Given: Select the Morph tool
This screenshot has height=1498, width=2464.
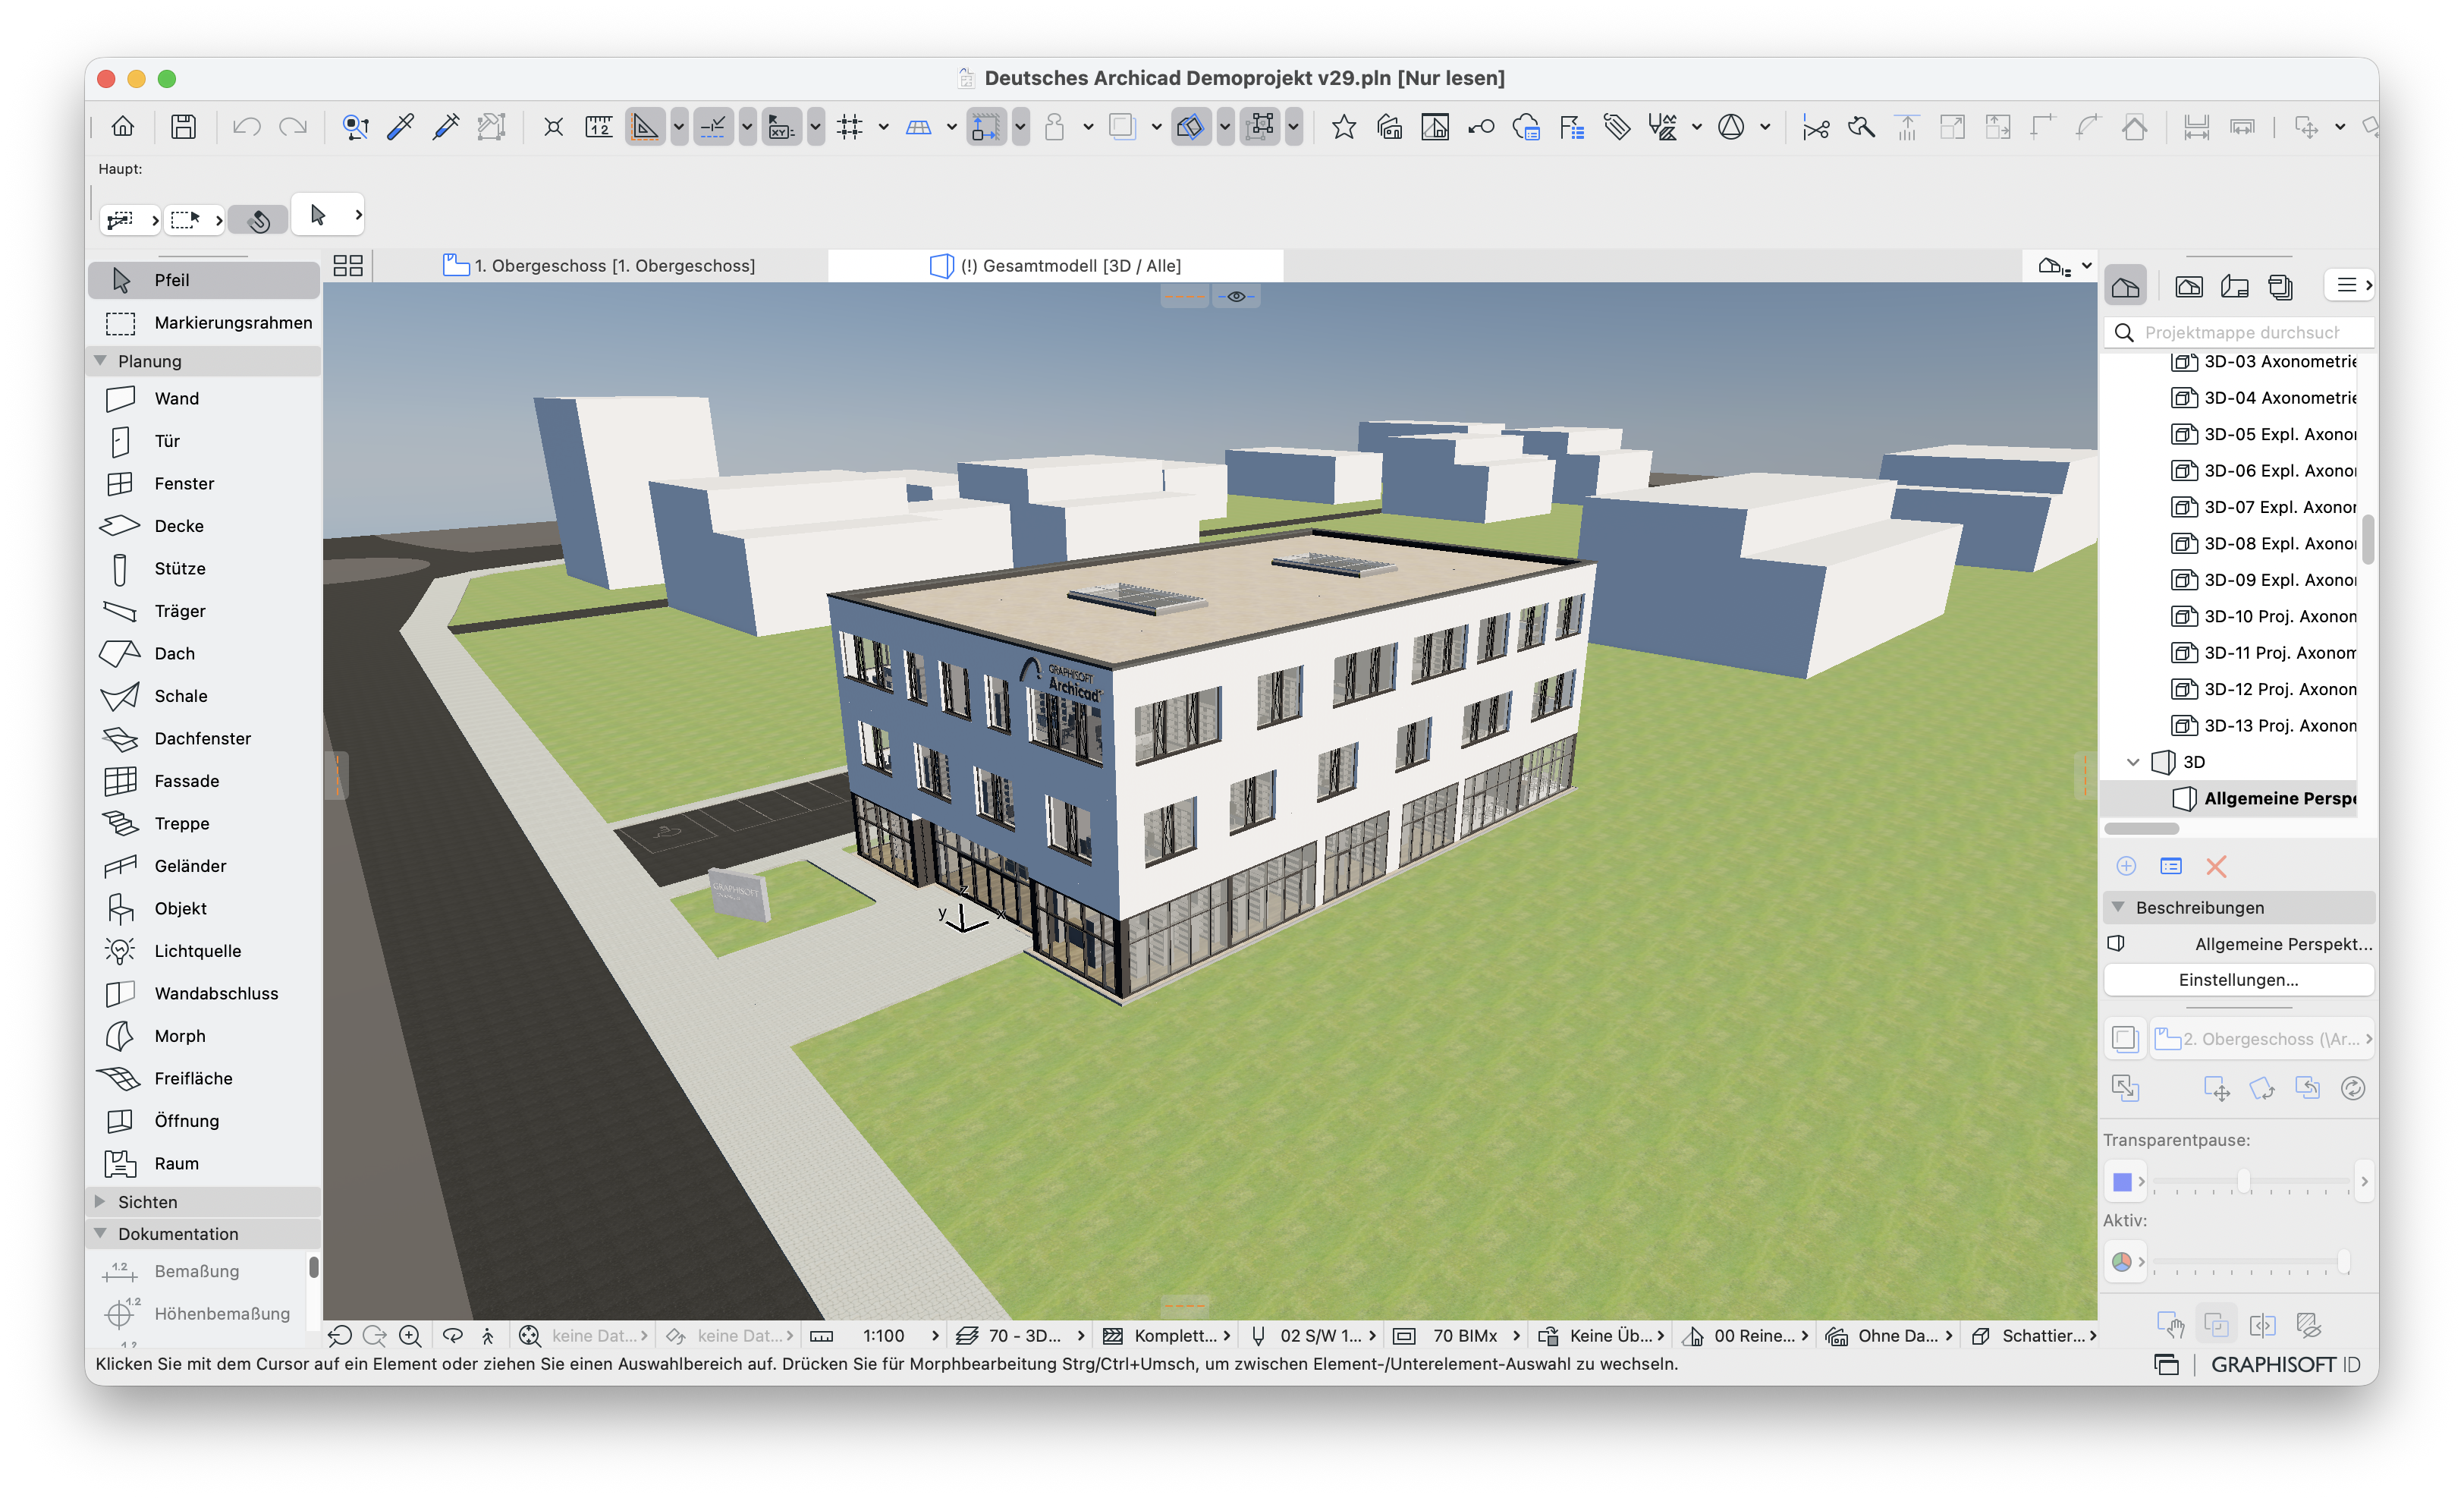Looking at the screenshot, I should pos(204,1036).
